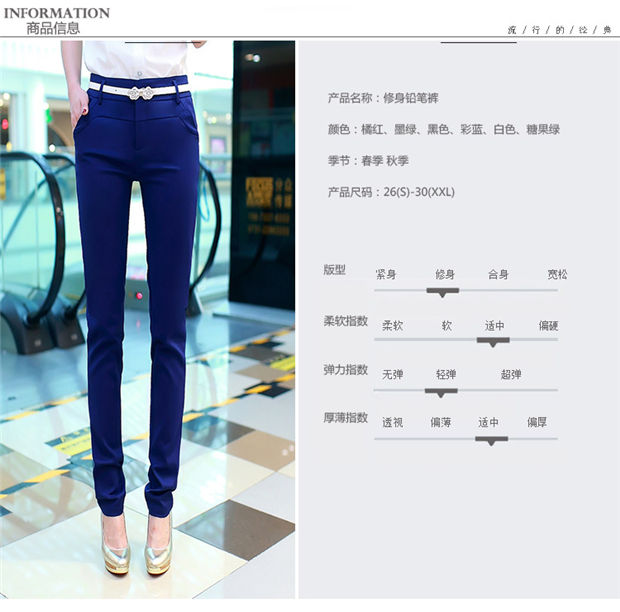Image resolution: width=620 pixels, height=612 pixels.
Task: Click the '产品尺码：26(S)-30(XXL)' line
Action: (x=391, y=192)
